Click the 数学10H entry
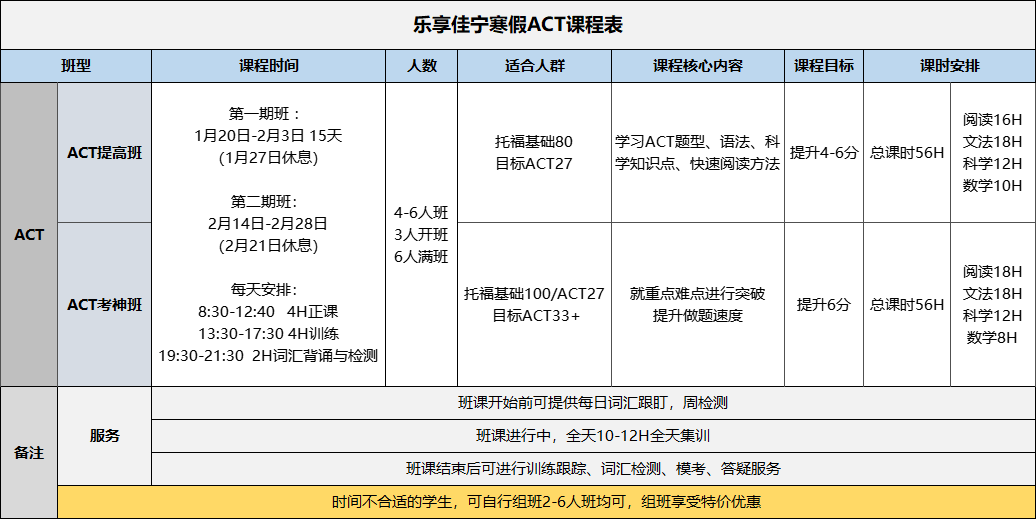The image size is (1036, 519). 992,186
